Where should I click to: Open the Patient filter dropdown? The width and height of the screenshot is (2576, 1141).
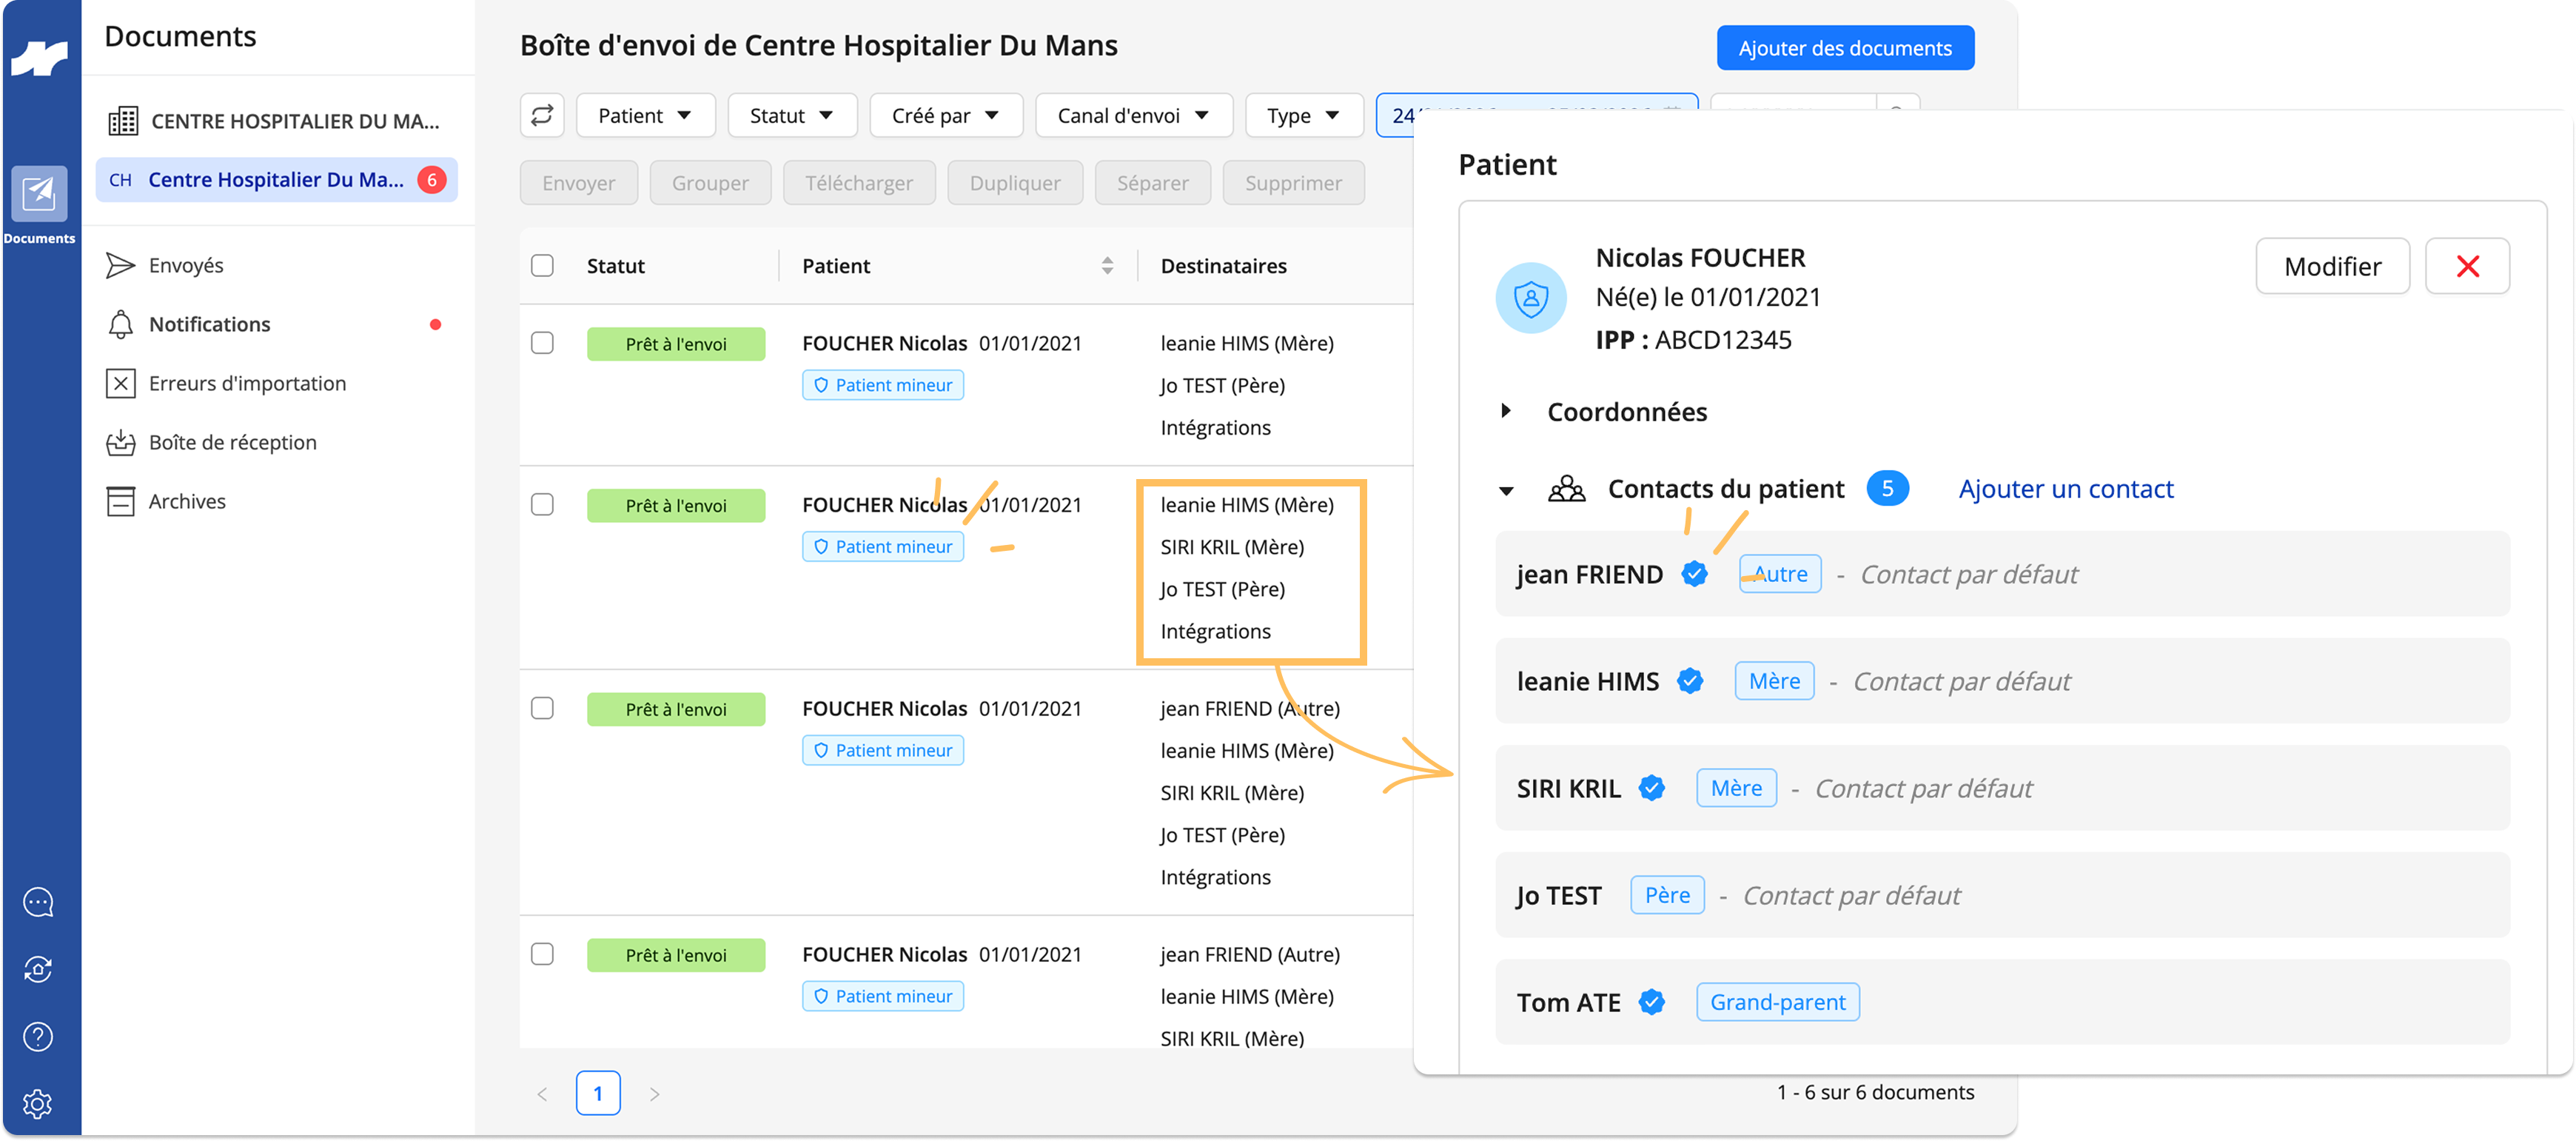click(x=646, y=115)
